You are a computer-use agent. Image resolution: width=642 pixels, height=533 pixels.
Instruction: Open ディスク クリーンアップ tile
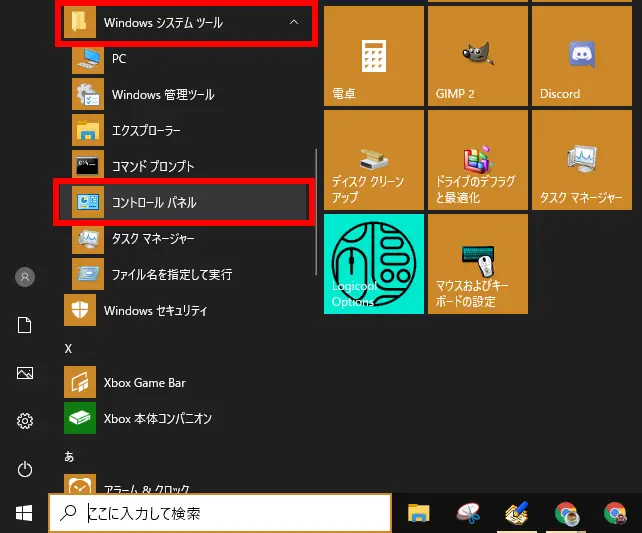click(374, 160)
